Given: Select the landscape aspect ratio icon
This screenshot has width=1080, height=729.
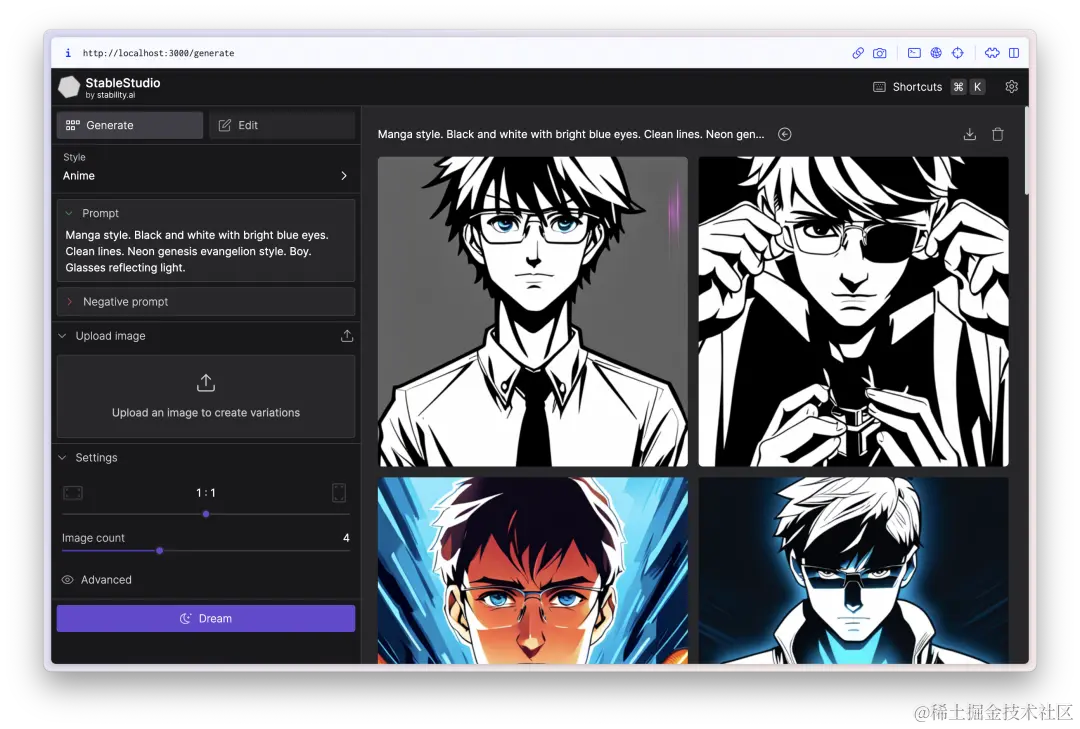Looking at the screenshot, I should point(73,493).
